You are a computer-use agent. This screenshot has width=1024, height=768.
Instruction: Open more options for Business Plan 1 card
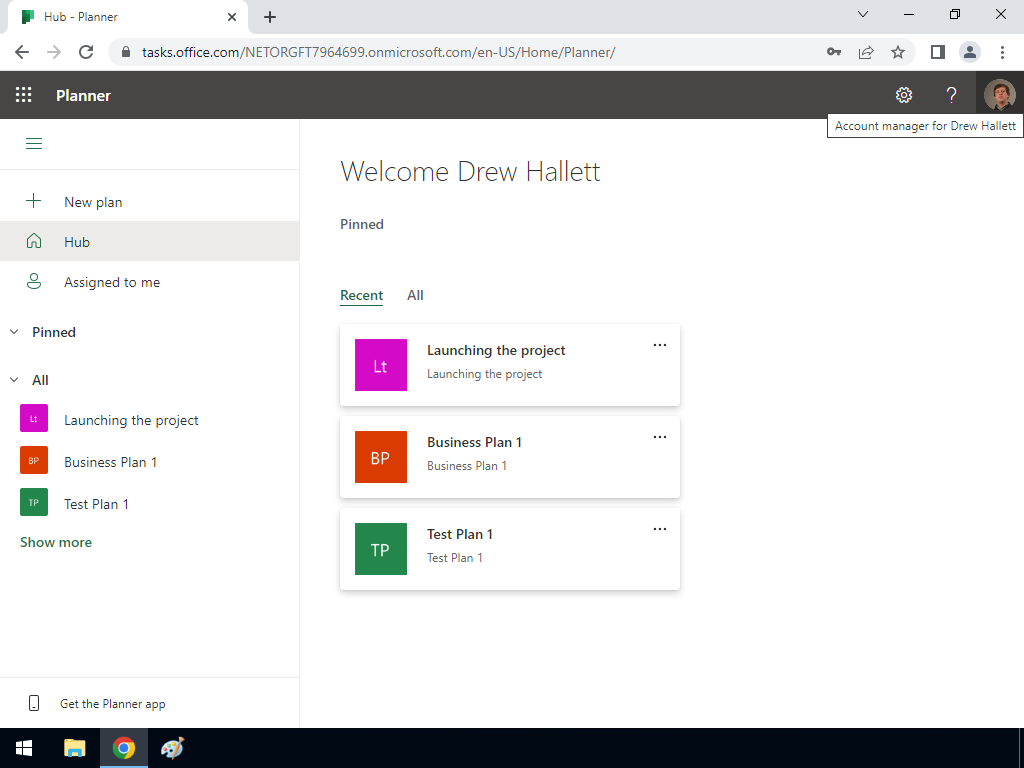point(660,437)
